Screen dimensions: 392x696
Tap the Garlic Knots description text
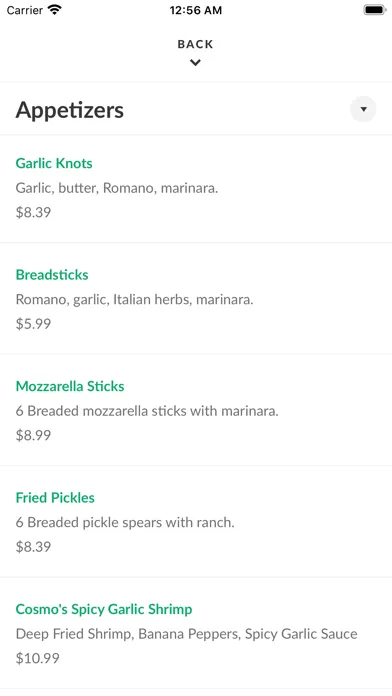117,188
